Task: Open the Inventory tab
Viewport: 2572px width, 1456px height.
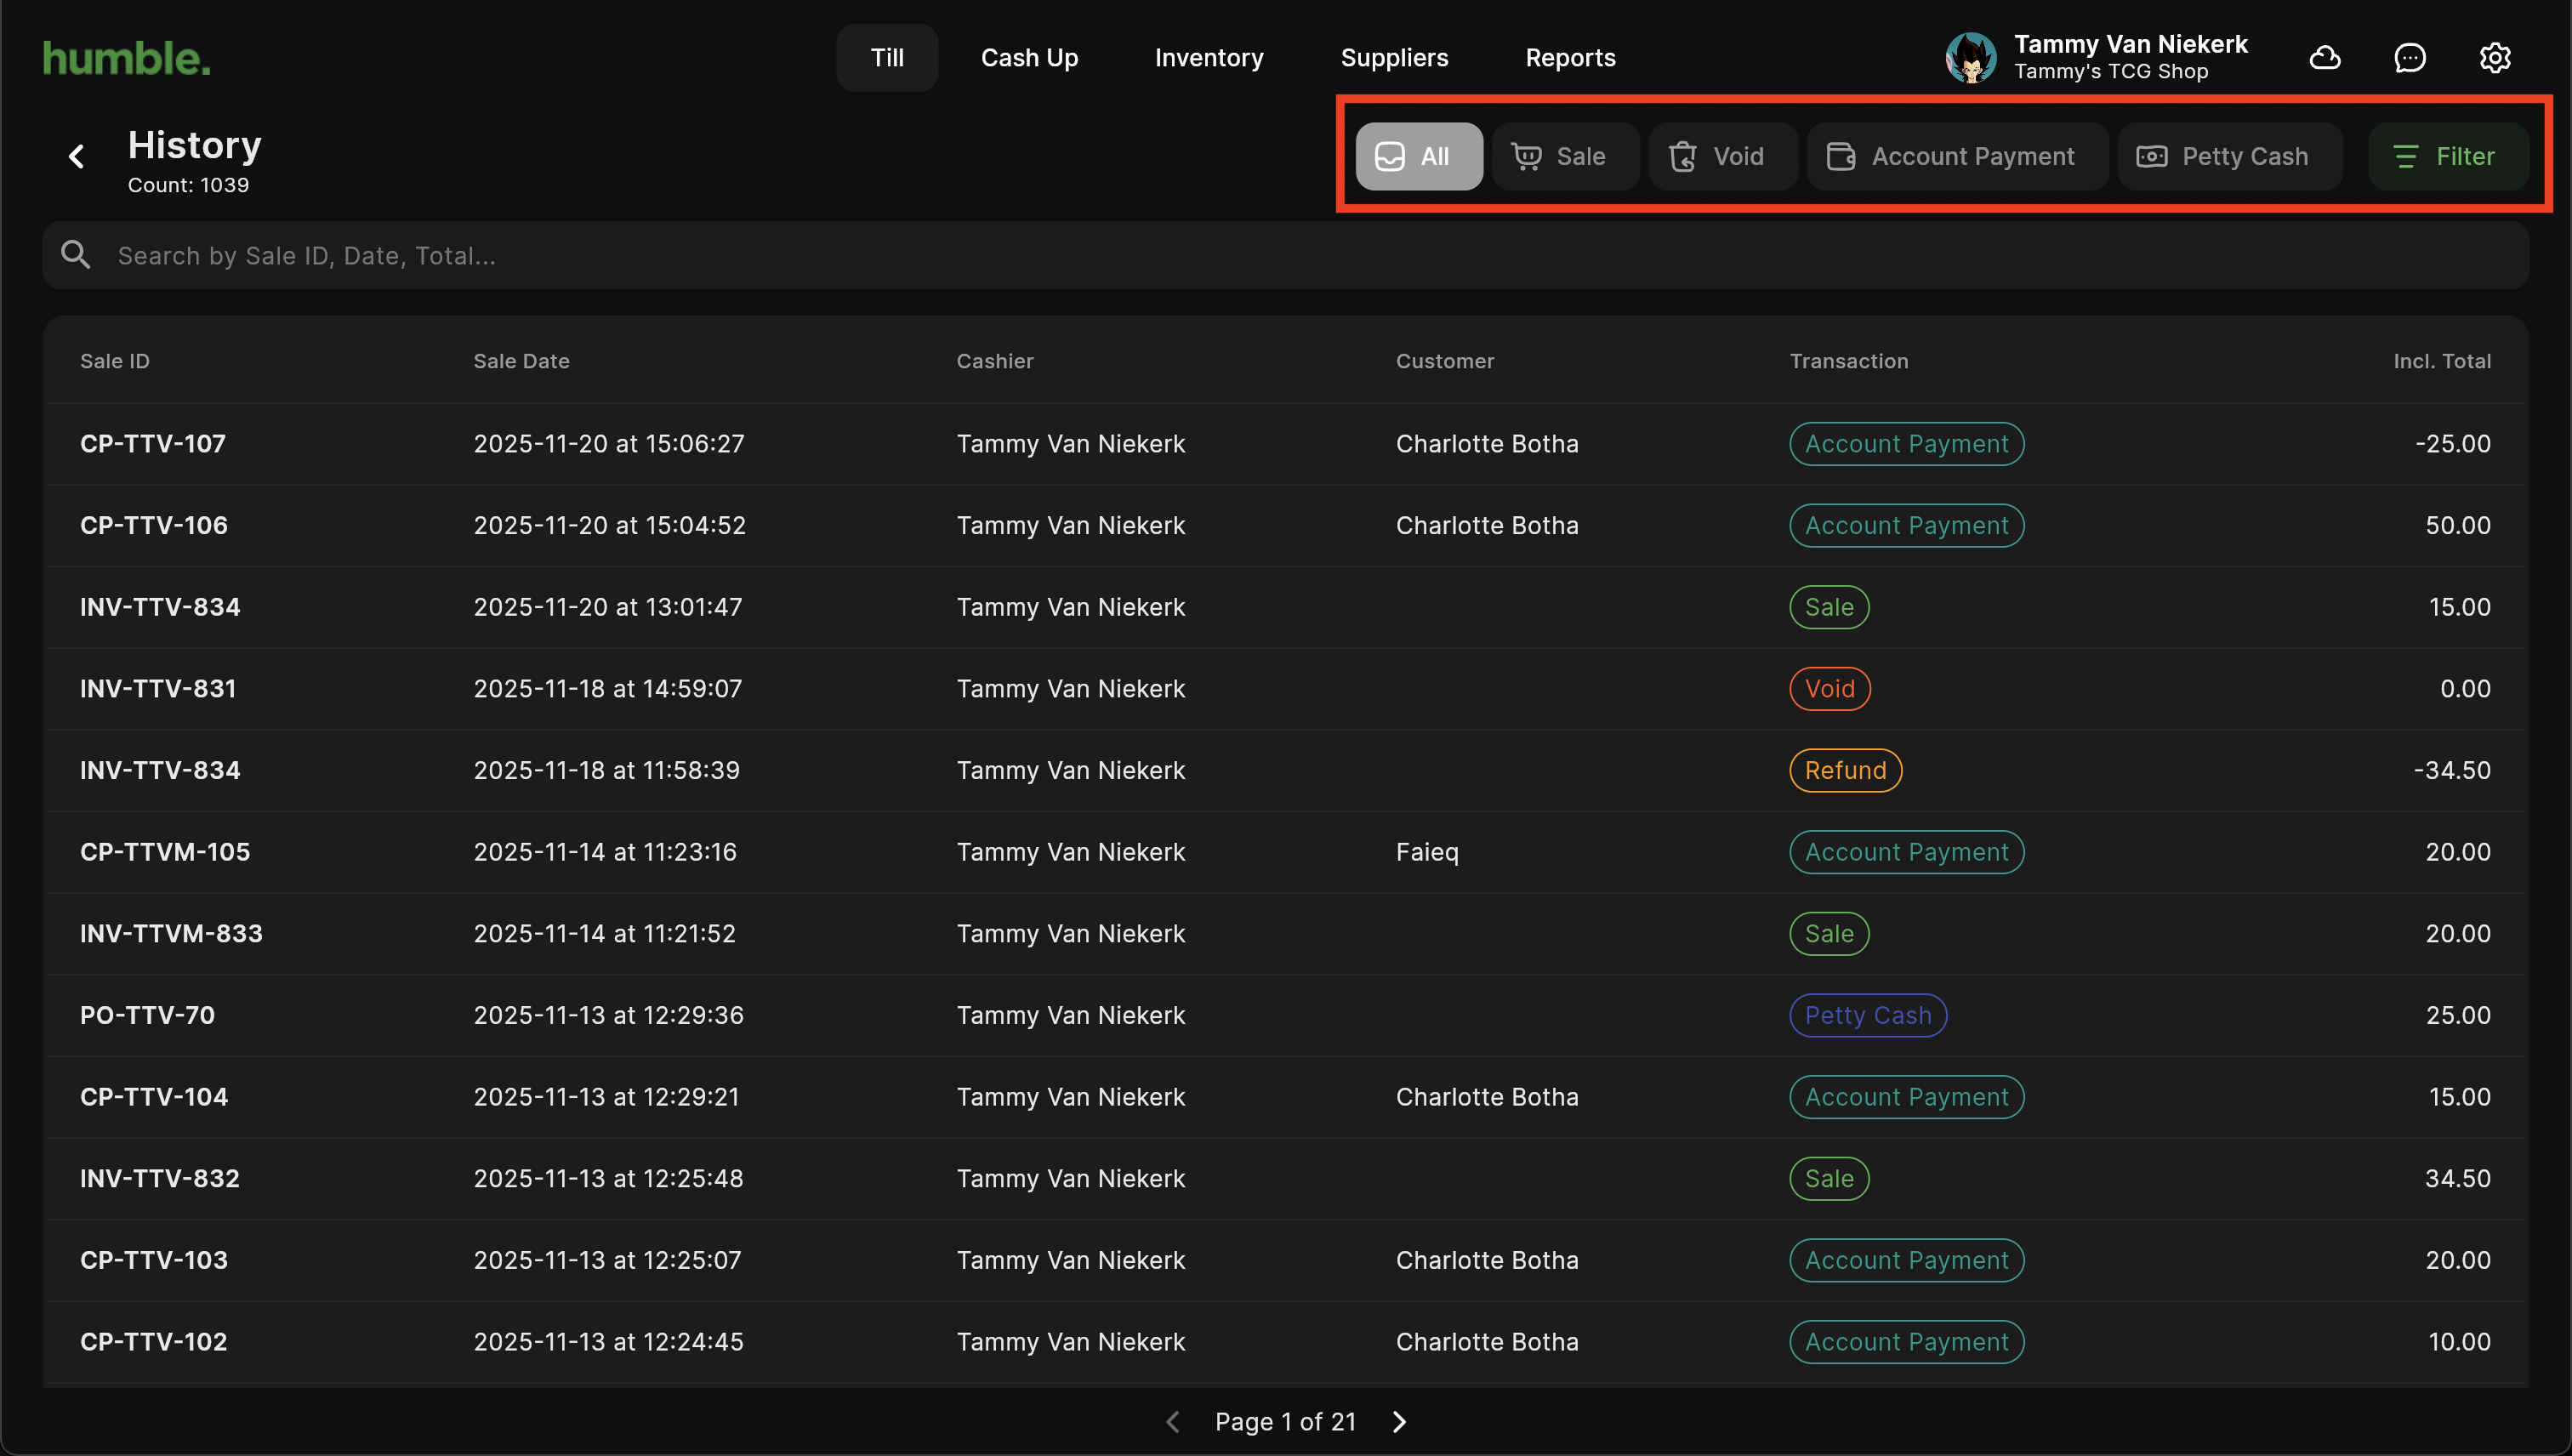Action: (x=1209, y=58)
